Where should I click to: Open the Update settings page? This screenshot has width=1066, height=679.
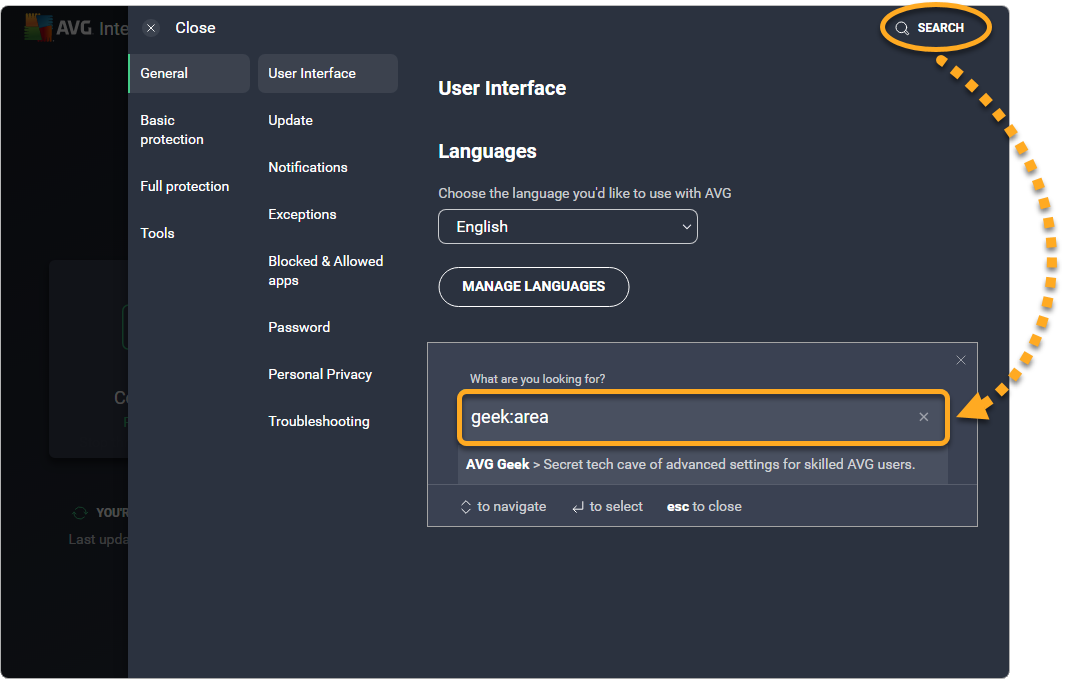(x=291, y=120)
